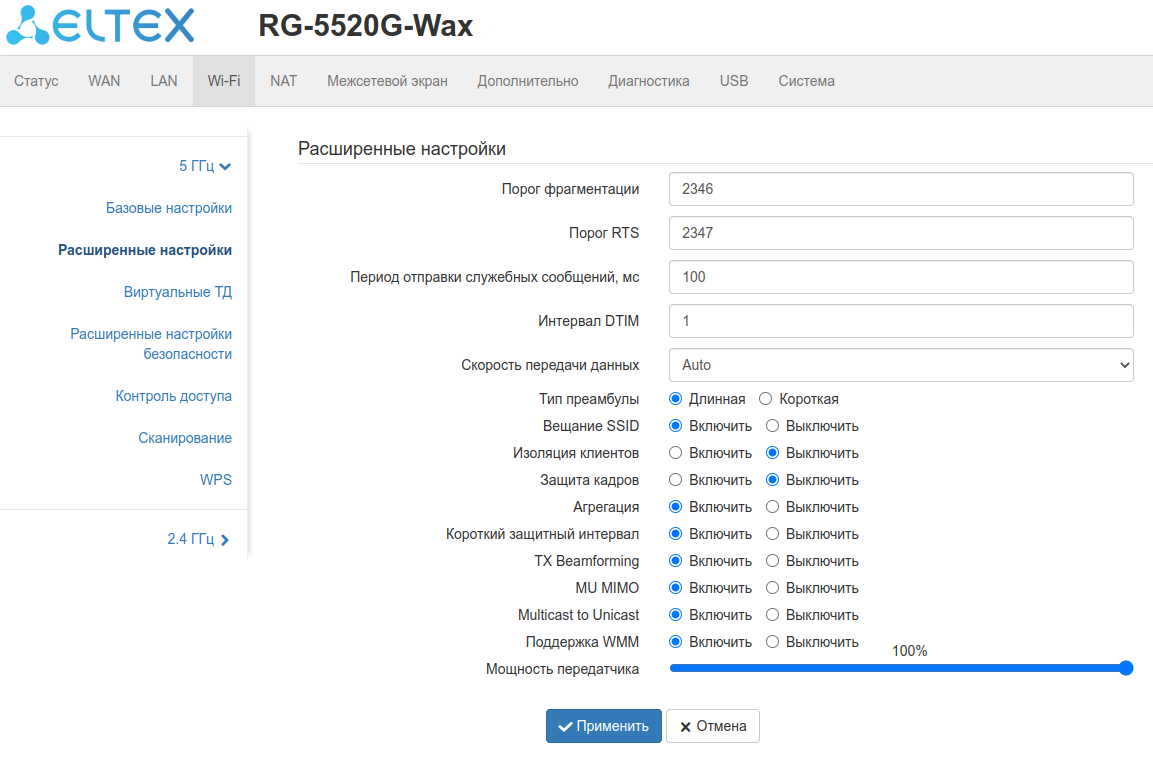Collapse the 5 ГГц section chevron

pos(225,167)
